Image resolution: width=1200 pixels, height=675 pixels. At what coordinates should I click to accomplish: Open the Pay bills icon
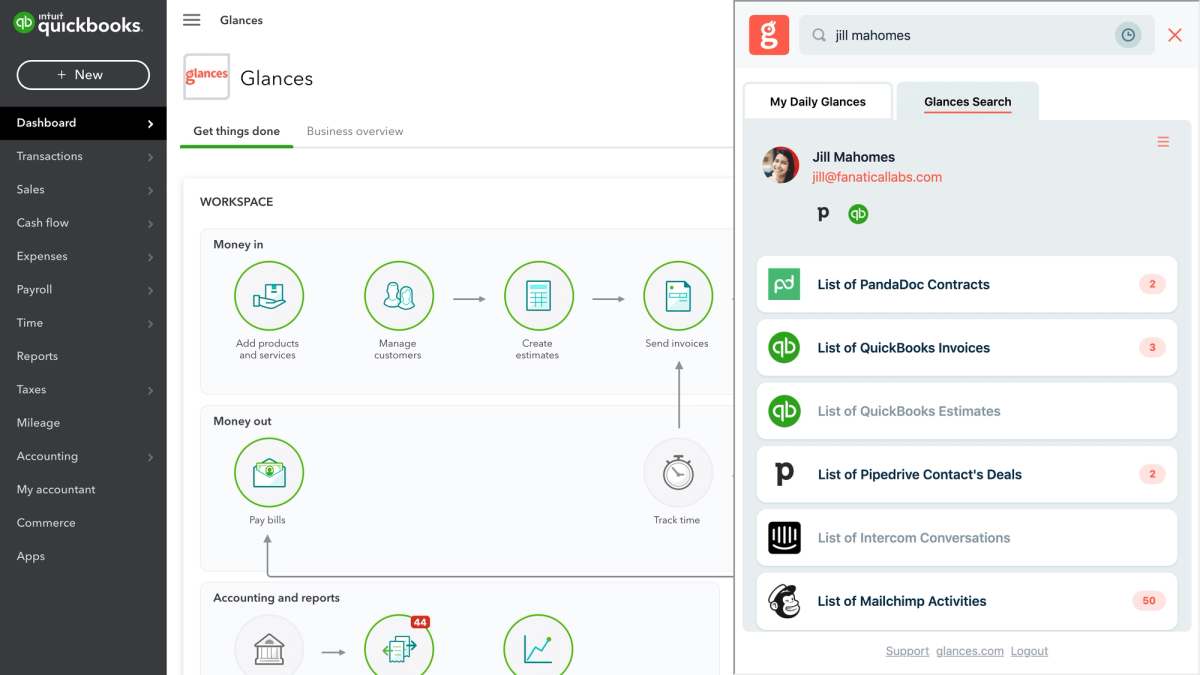(x=268, y=472)
